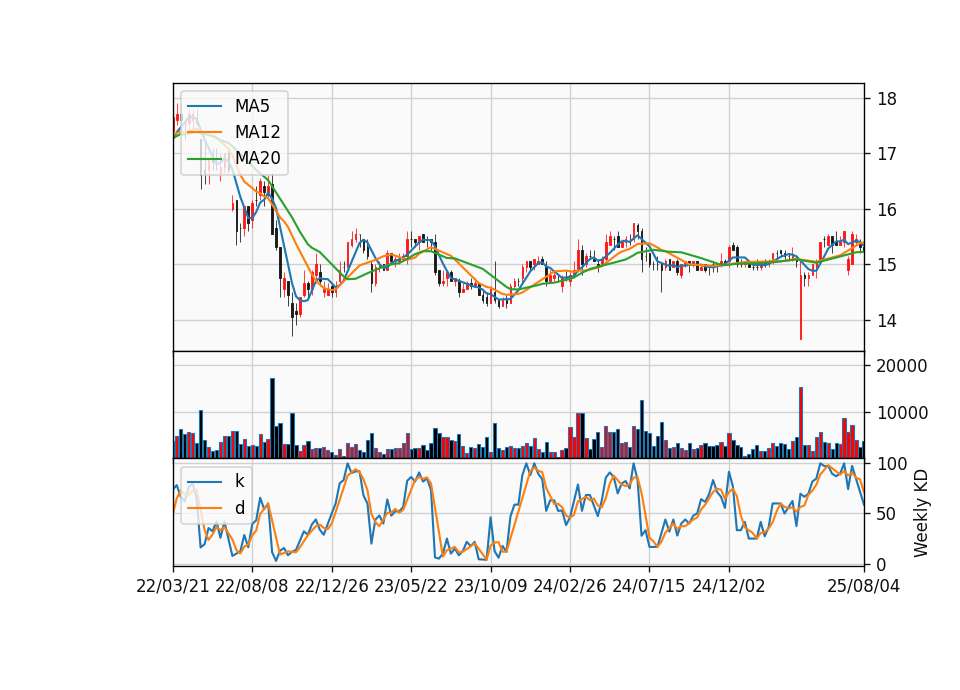Click the tallest black volume bar
Image resolution: width=960 pixels, height=690 pixels.
coord(272,418)
